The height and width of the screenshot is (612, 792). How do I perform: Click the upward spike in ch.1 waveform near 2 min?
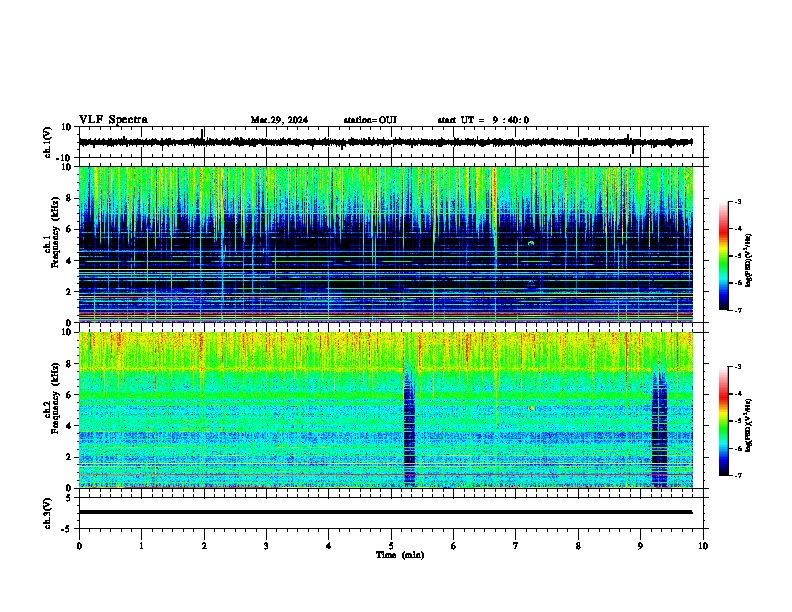(203, 133)
